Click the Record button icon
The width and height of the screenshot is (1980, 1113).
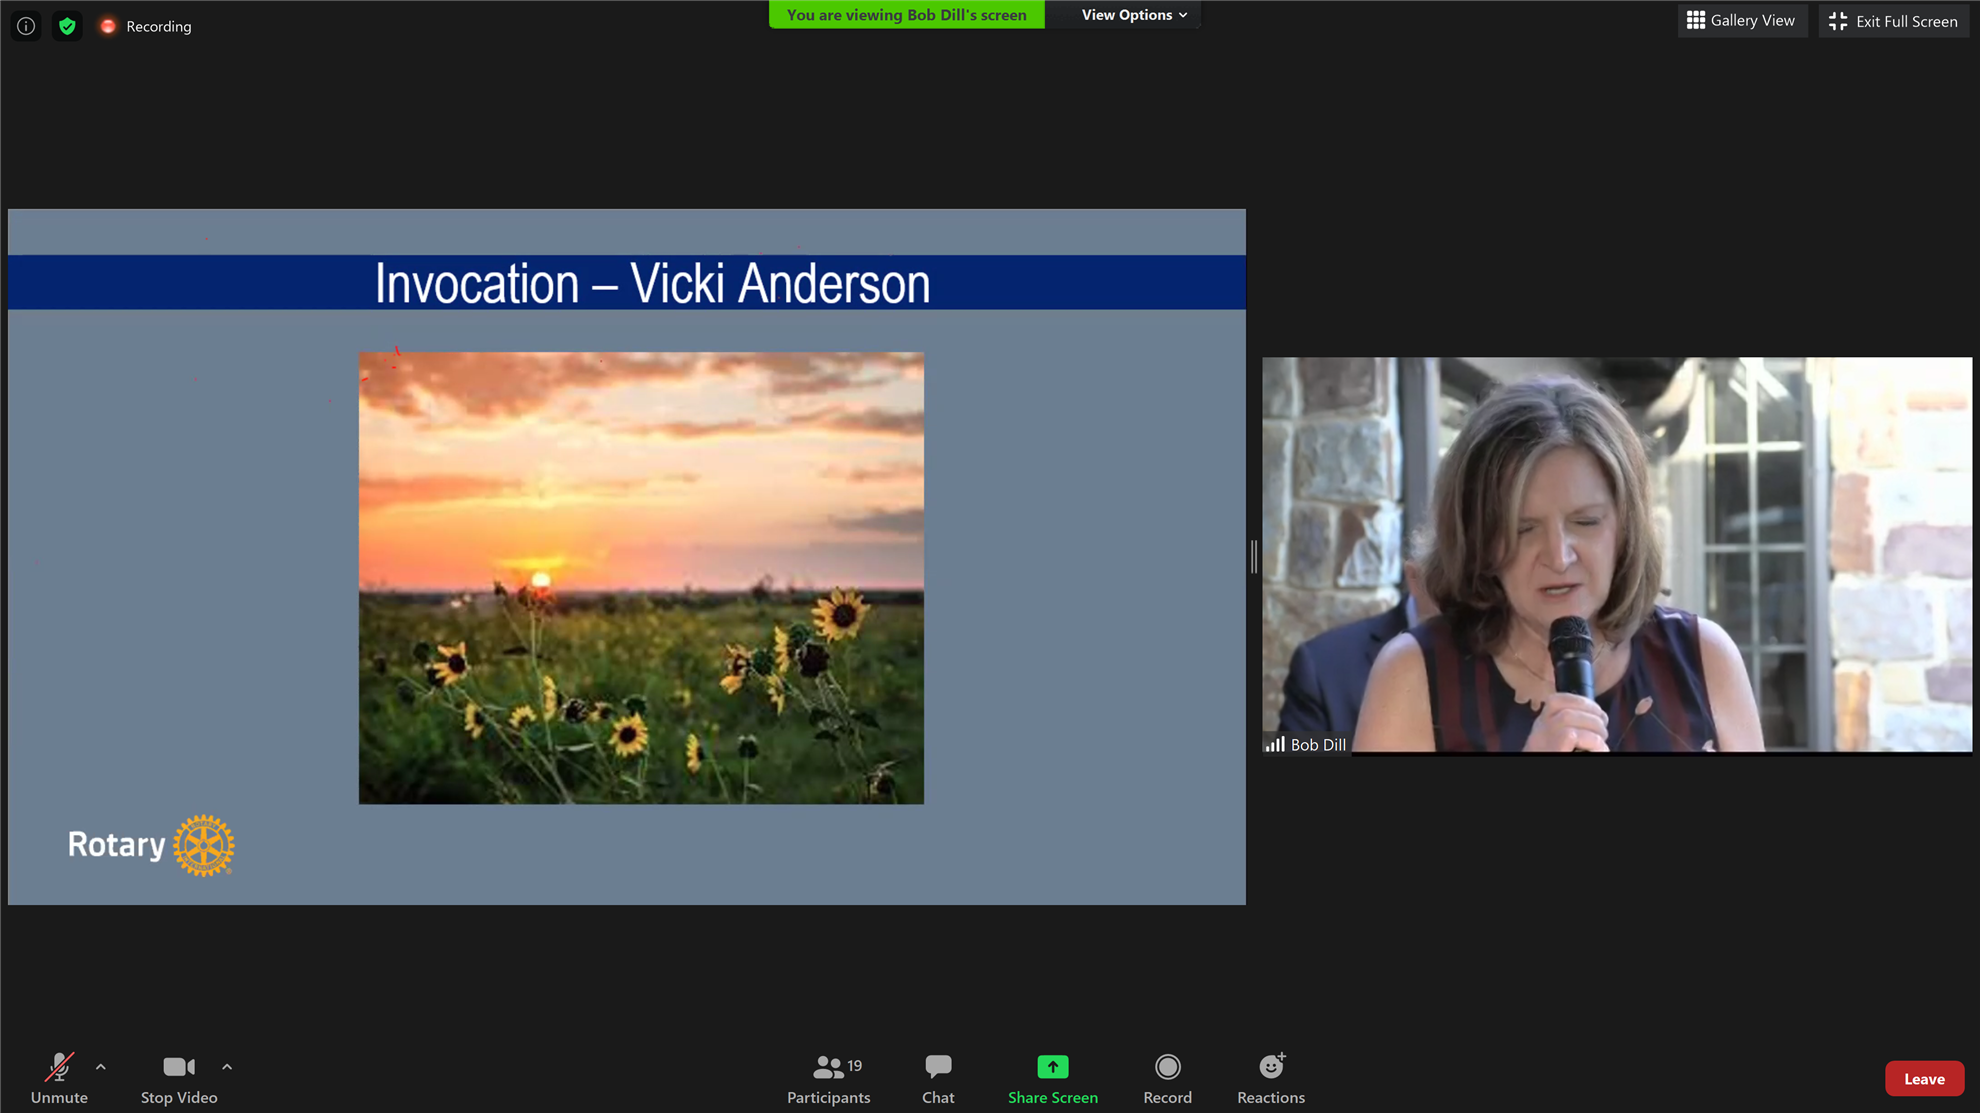coord(1167,1067)
